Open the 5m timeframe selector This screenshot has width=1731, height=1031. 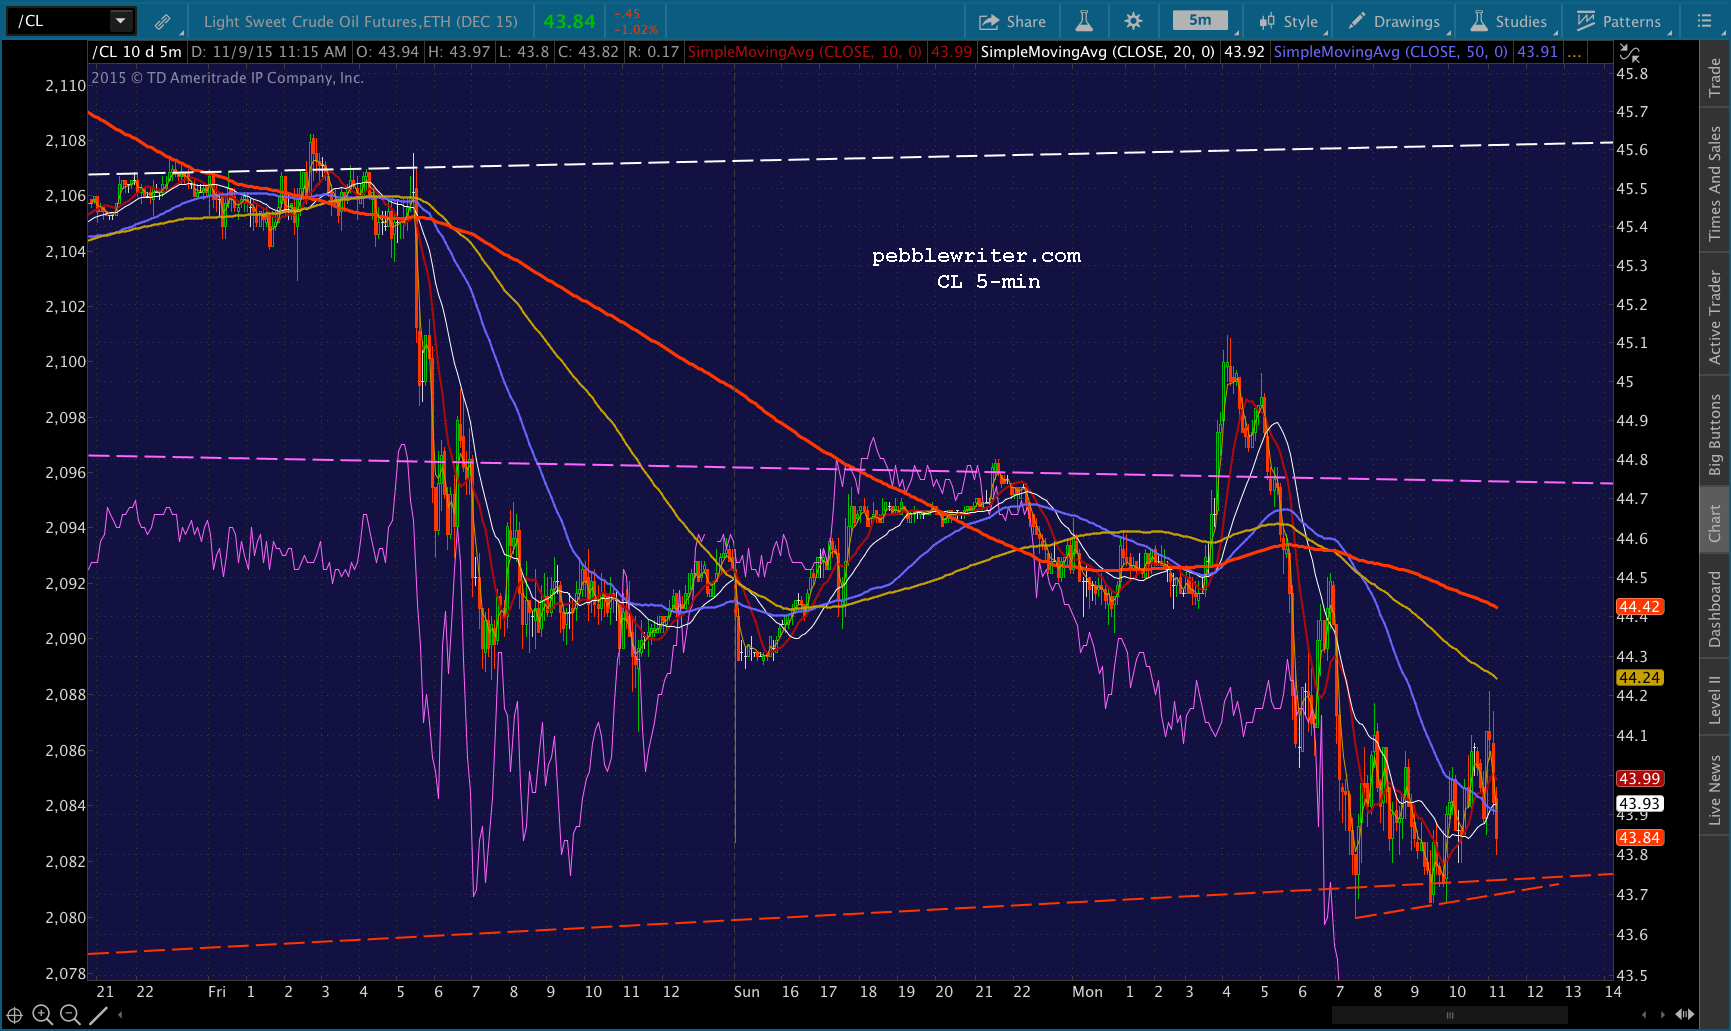point(1201,21)
